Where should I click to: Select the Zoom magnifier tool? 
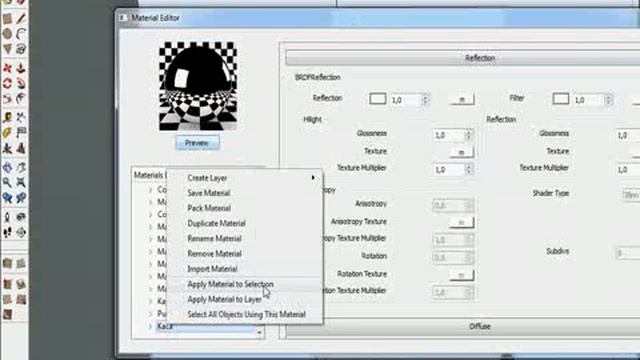click(x=7, y=182)
